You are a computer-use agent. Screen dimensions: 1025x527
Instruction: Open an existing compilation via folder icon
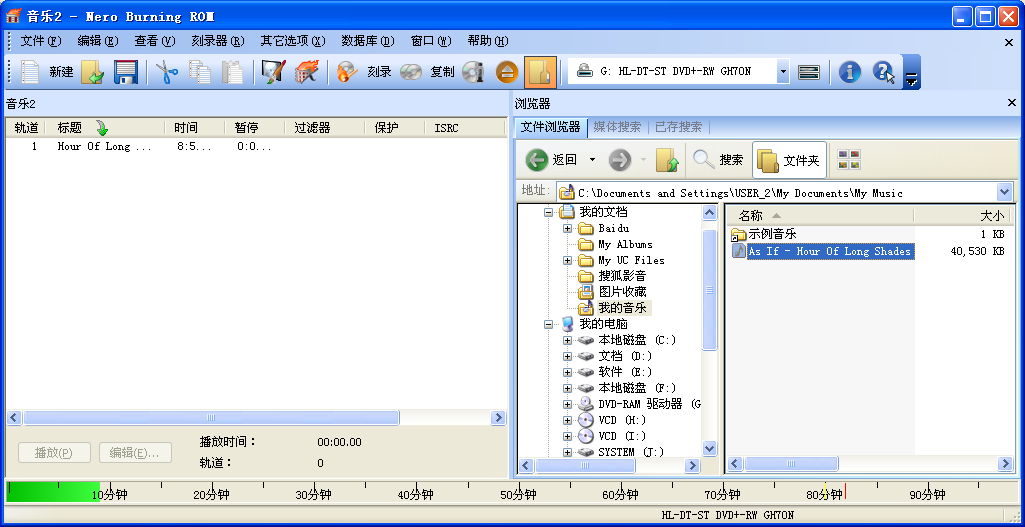click(92, 72)
